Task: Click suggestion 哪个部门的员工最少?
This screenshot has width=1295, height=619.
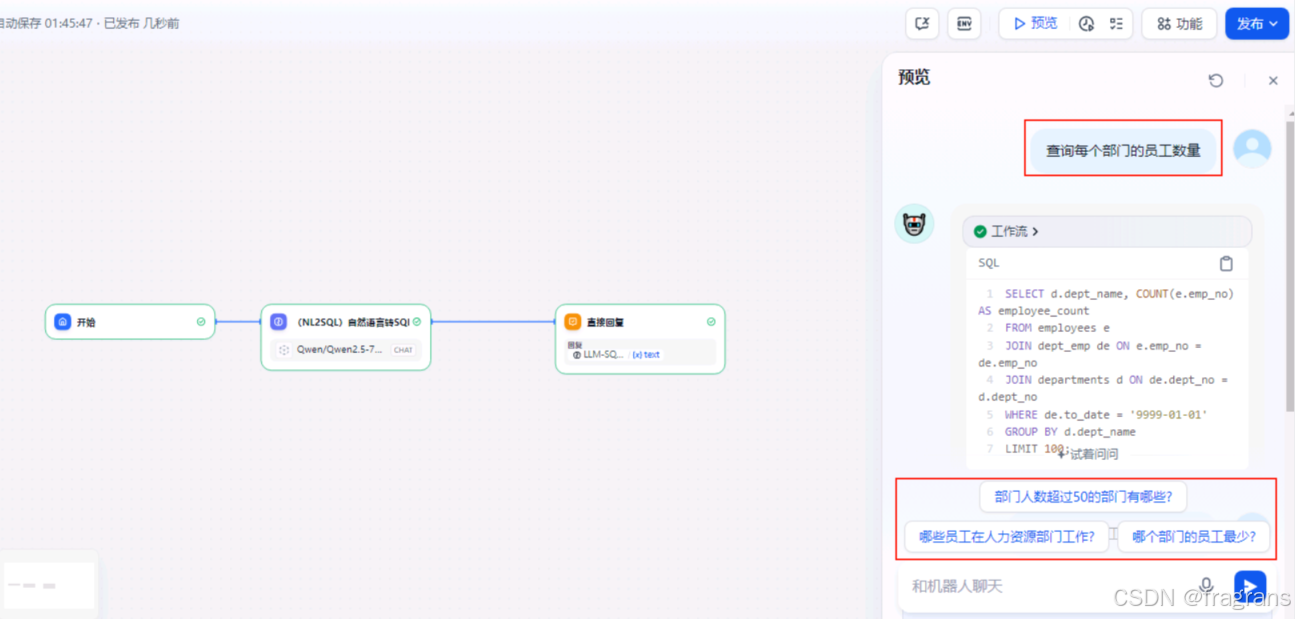Action: click(x=1193, y=537)
